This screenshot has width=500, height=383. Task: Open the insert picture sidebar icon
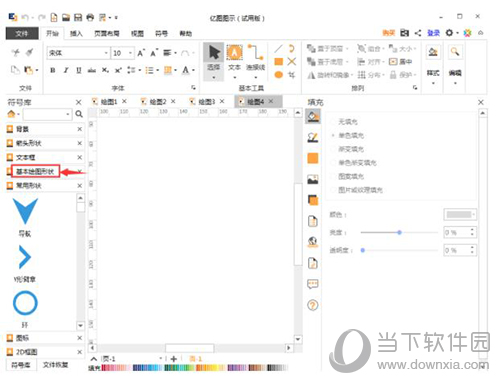[x=313, y=179]
